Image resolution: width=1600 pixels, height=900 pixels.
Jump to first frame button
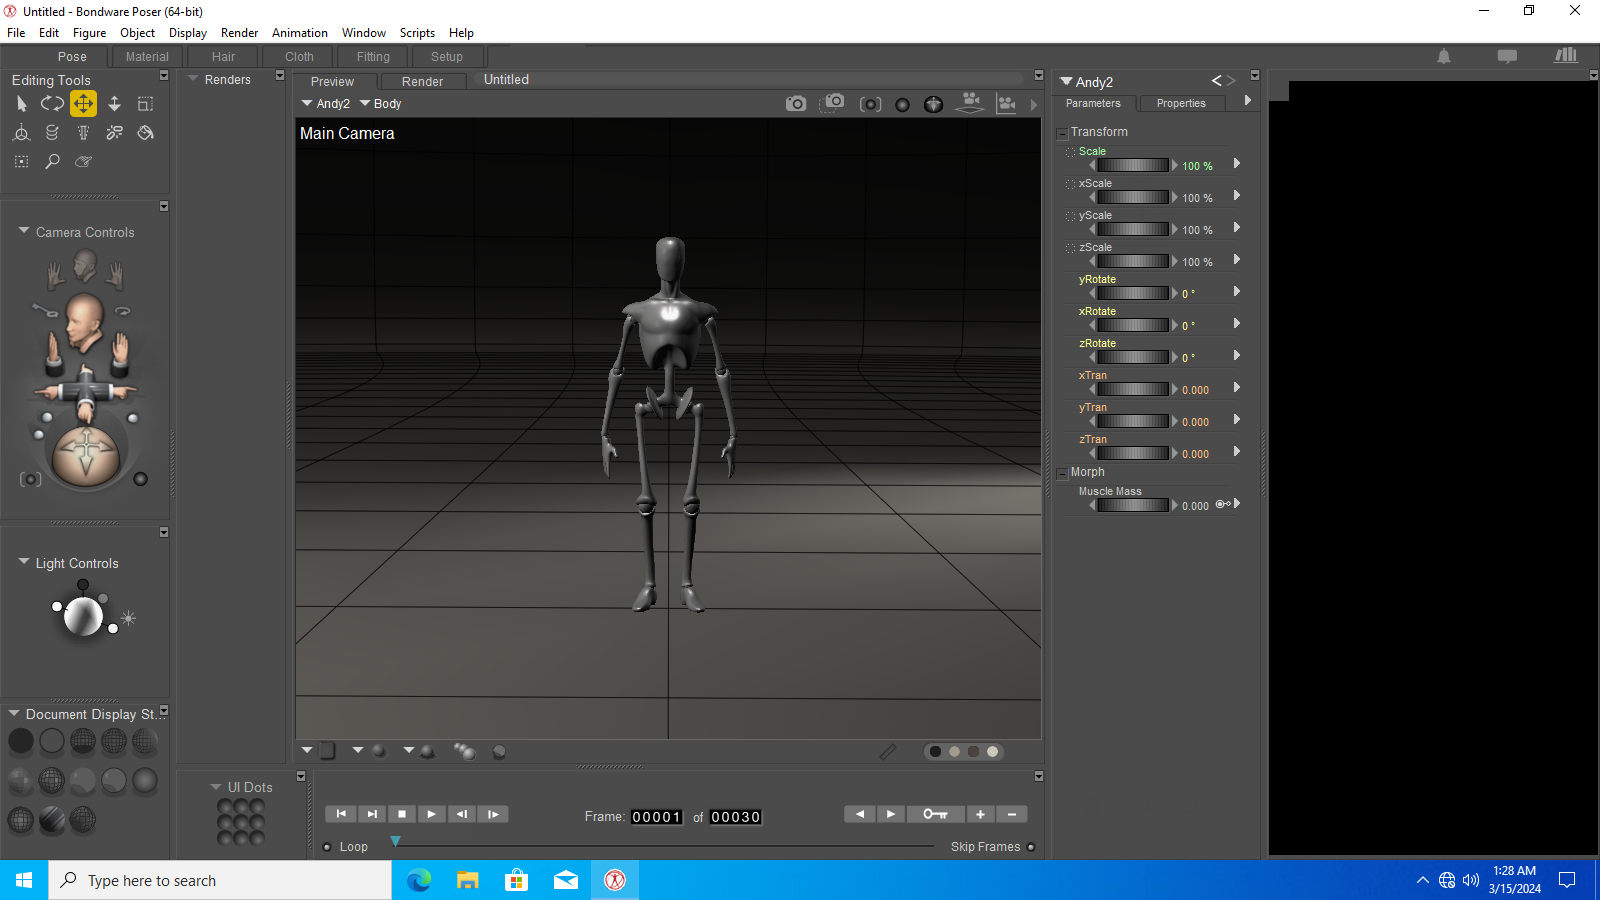point(341,814)
